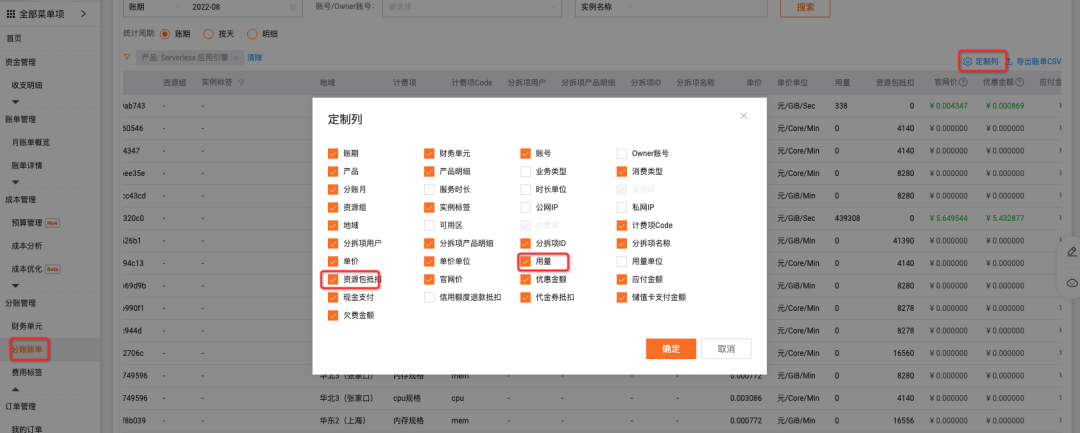Check the 服务时长 checkbox

429,189
